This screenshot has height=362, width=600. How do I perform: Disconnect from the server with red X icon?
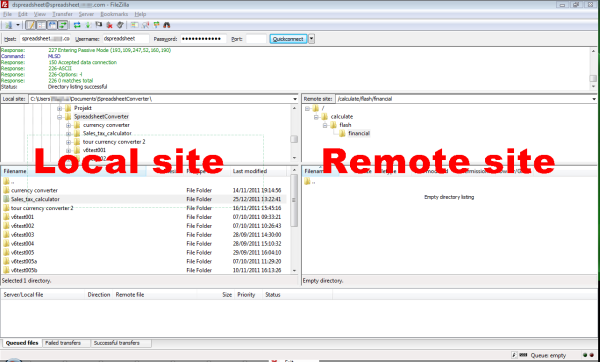(x=109, y=25)
